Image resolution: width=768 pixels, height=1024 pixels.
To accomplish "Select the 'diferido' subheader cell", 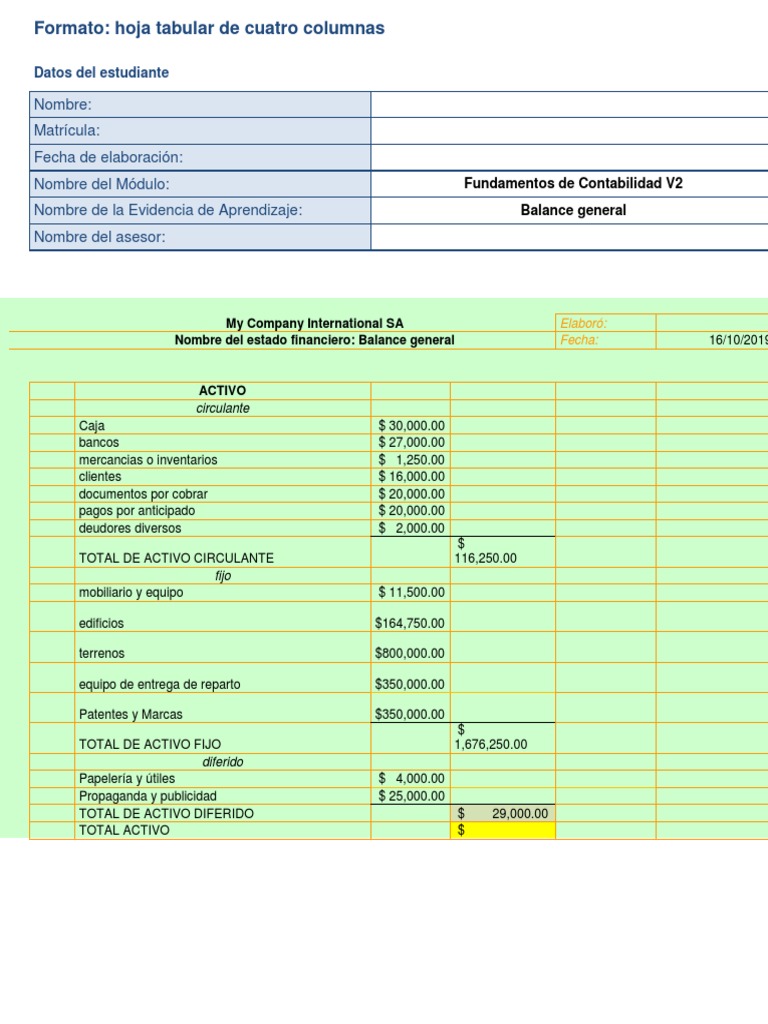I will pos(223,761).
